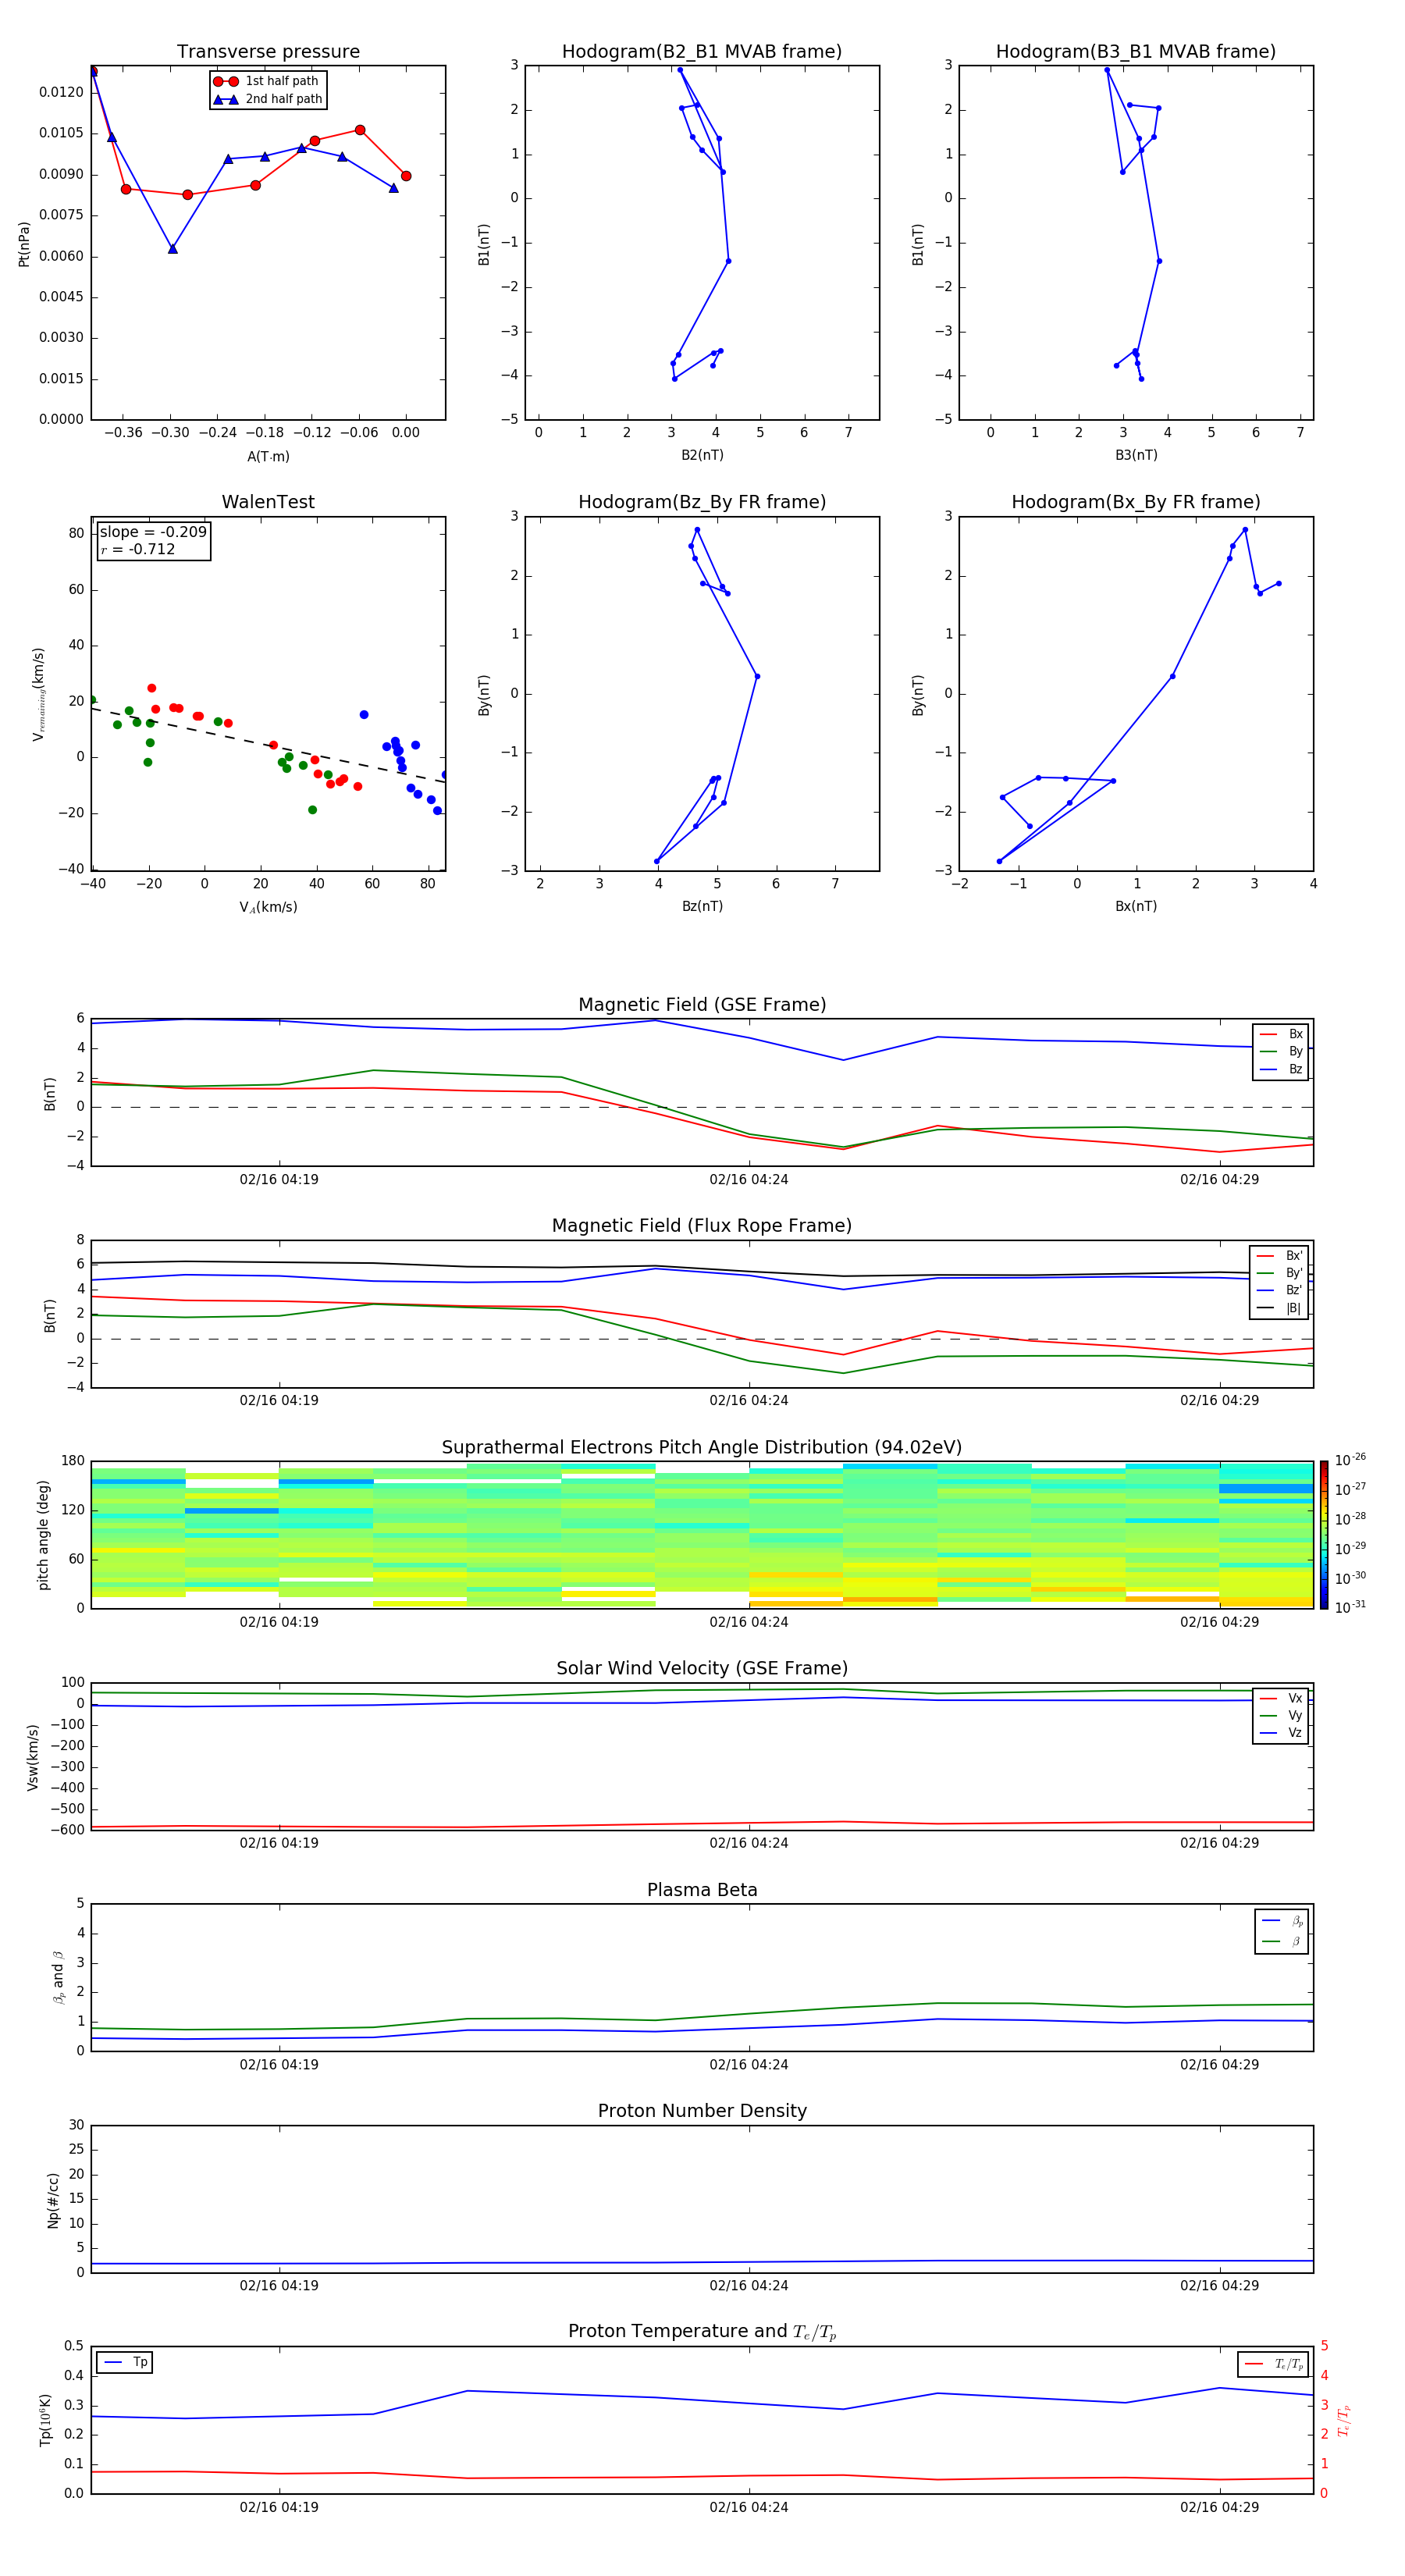Click the "Transverse pressure" plot title
This screenshot has height=2576, width=1405.
268,52
